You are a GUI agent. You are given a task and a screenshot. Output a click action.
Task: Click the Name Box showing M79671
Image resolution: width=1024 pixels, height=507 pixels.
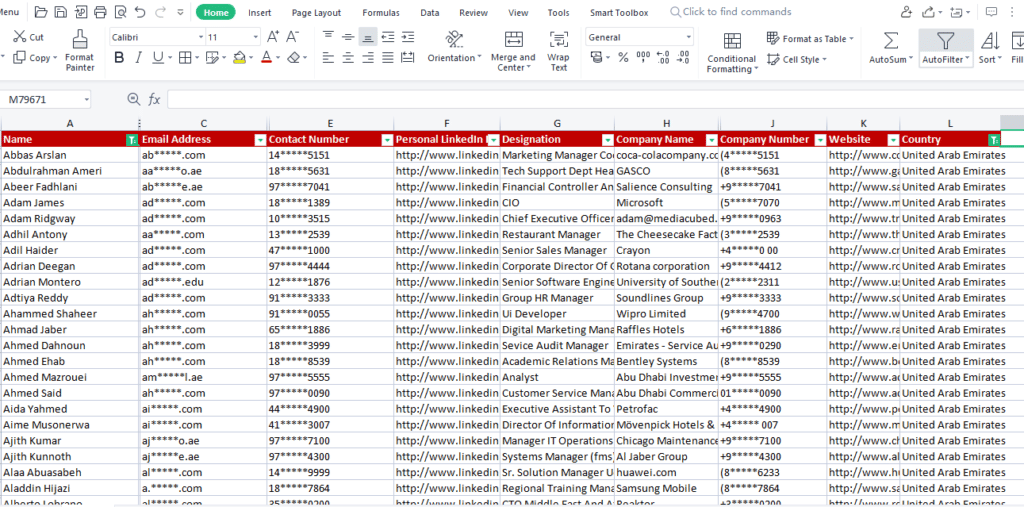46,99
